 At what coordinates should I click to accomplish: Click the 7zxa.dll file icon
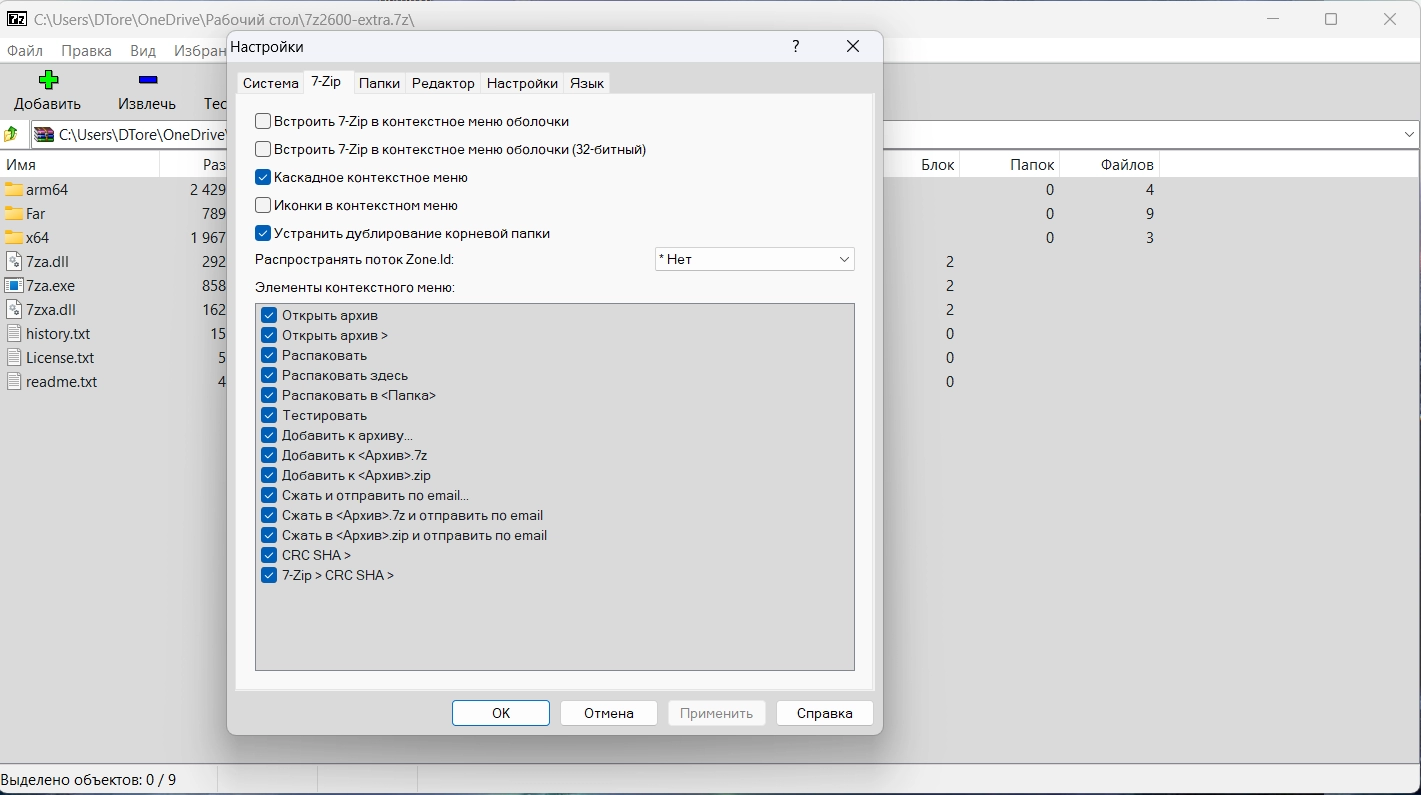(14, 309)
